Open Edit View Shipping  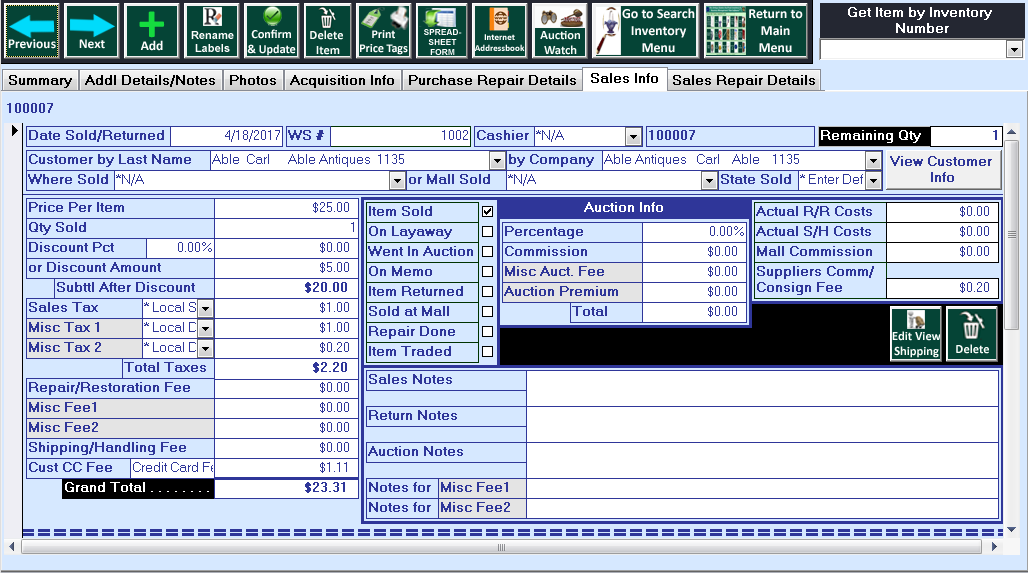pos(916,333)
